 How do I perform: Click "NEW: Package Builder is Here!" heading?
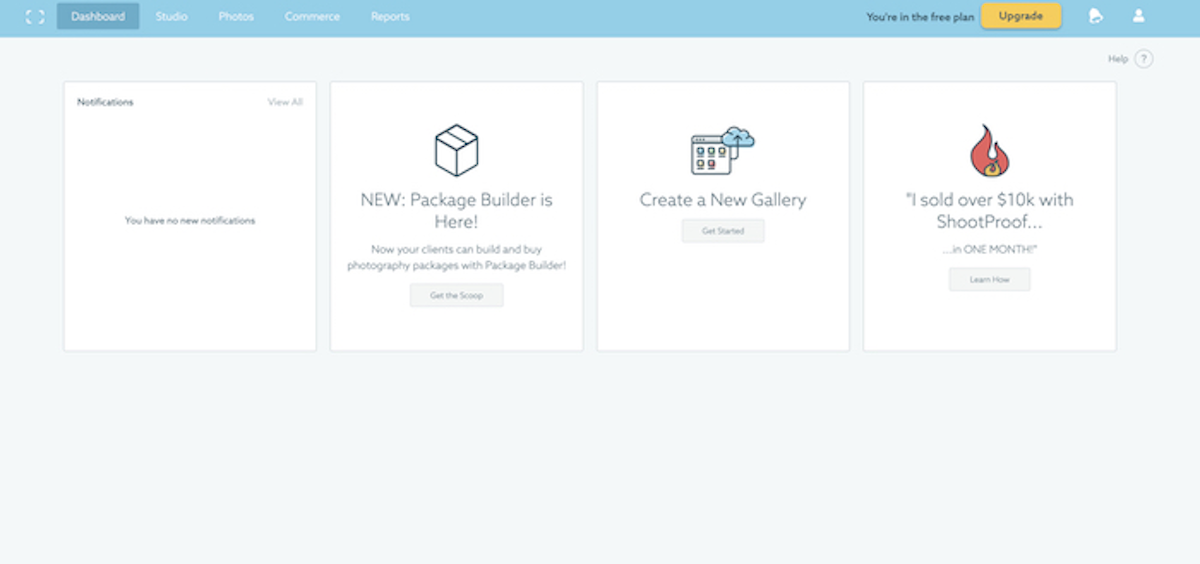pyautogui.click(x=457, y=211)
